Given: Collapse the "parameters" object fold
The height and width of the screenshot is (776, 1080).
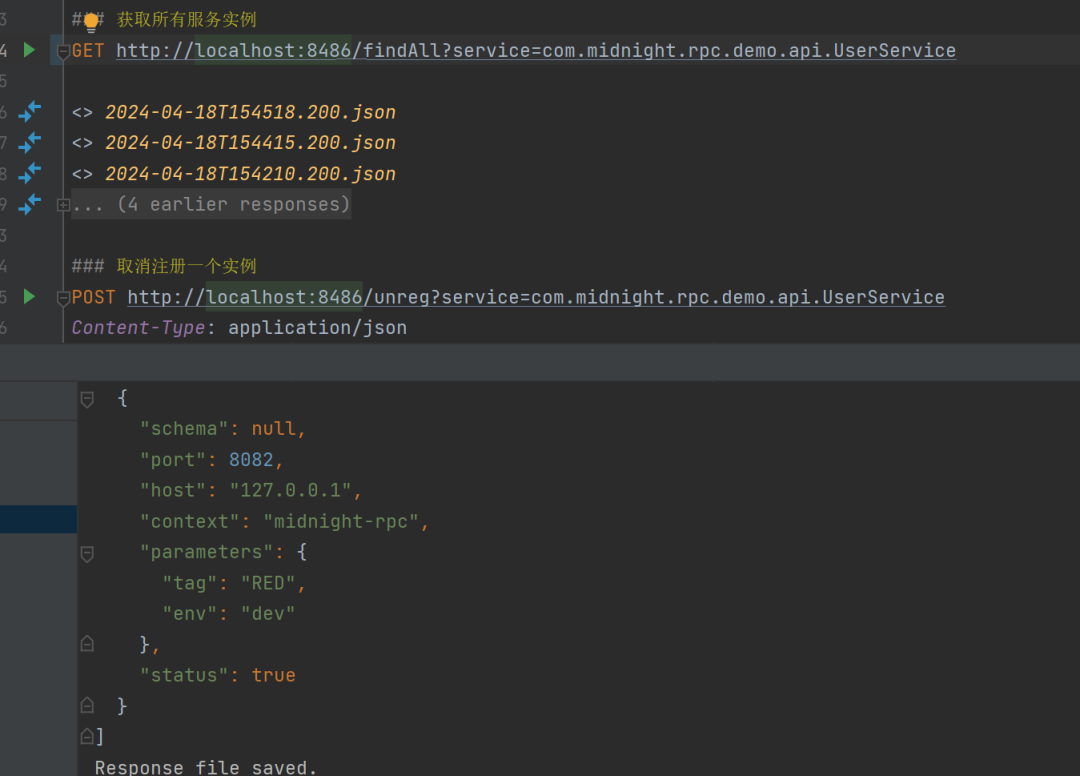Looking at the screenshot, I should (x=87, y=554).
